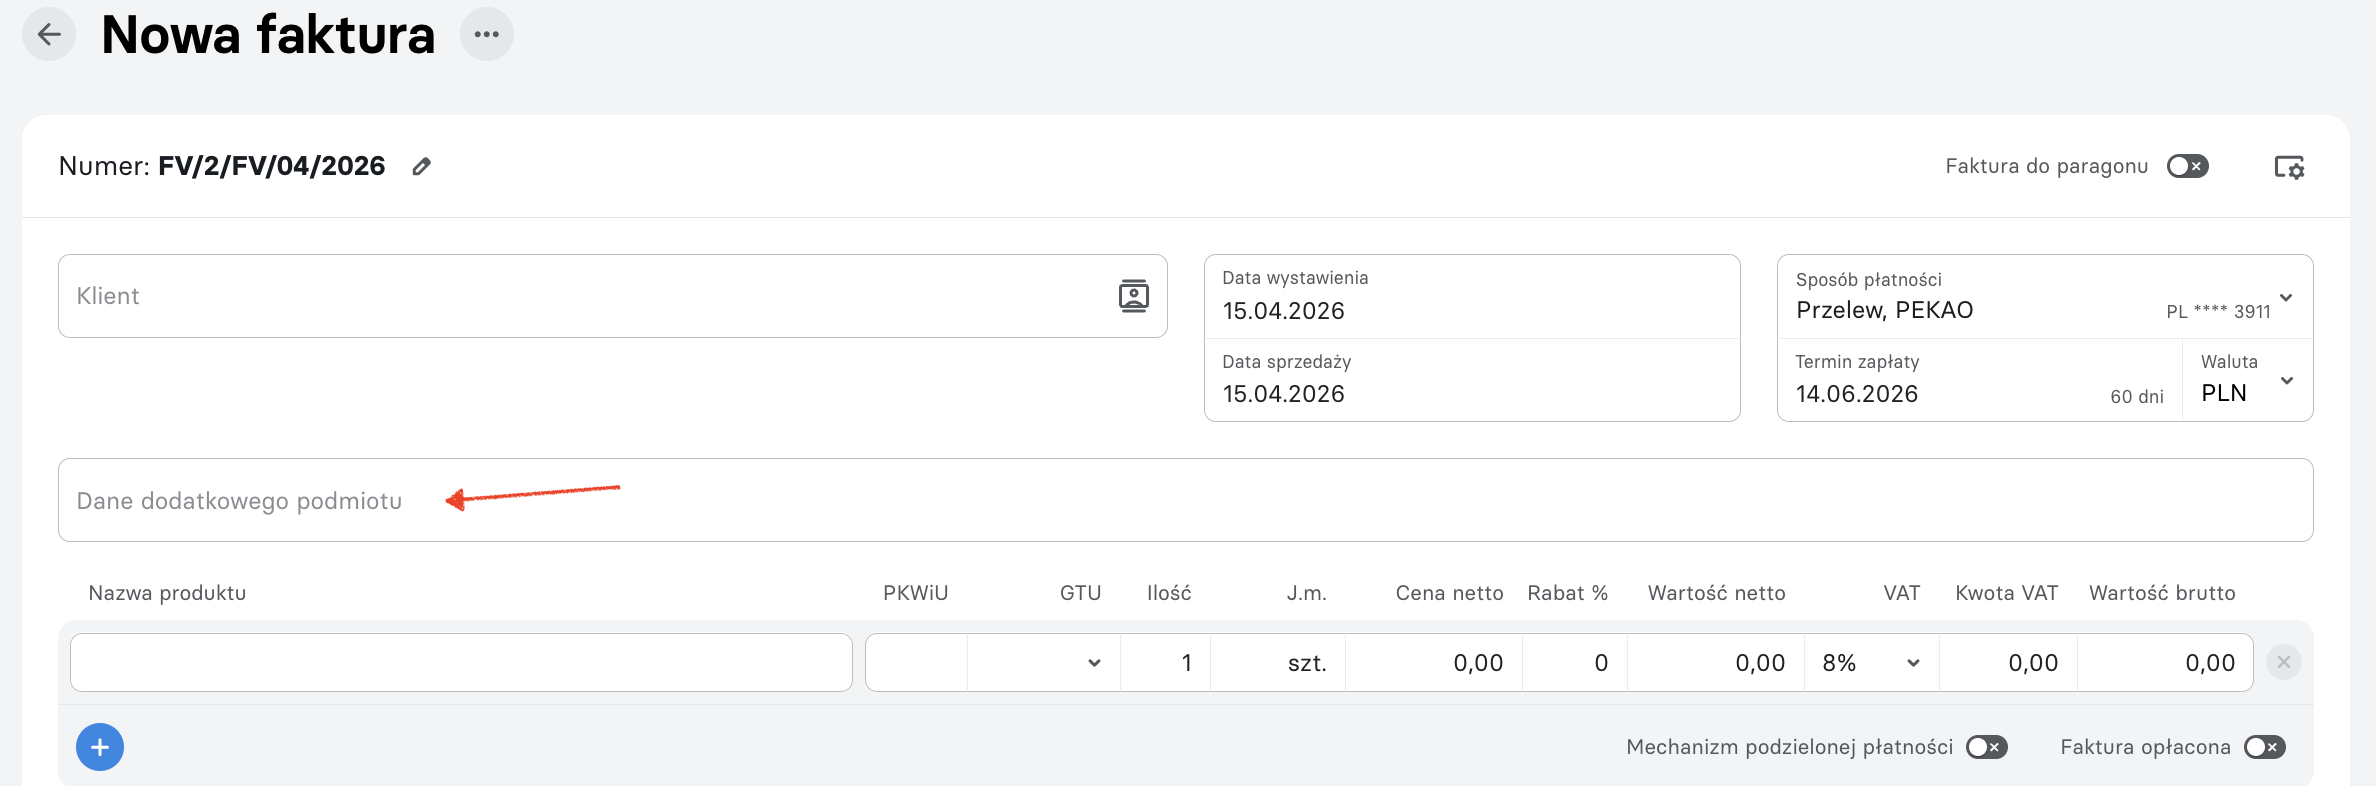Select the Nazwa produktu text box
Viewport: 2376px width, 786px height.
[x=461, y=662]
